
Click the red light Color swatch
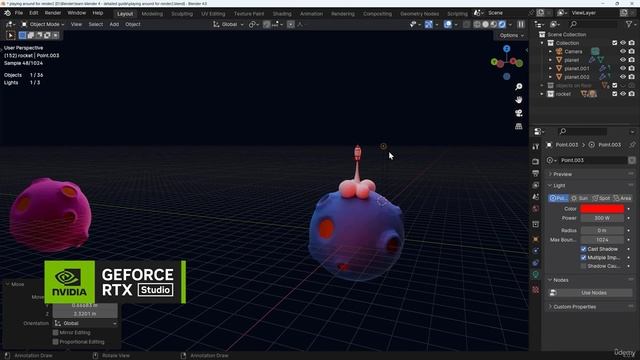[x=602, y=209]
